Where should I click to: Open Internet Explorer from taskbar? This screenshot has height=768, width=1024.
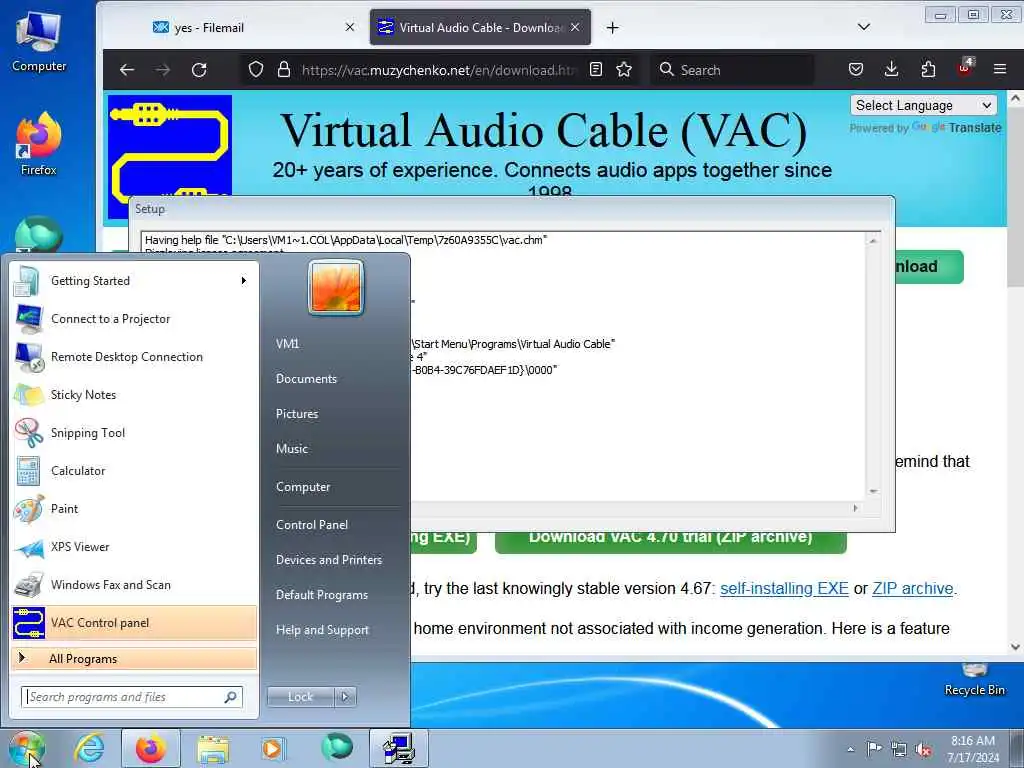coord(89,748)
